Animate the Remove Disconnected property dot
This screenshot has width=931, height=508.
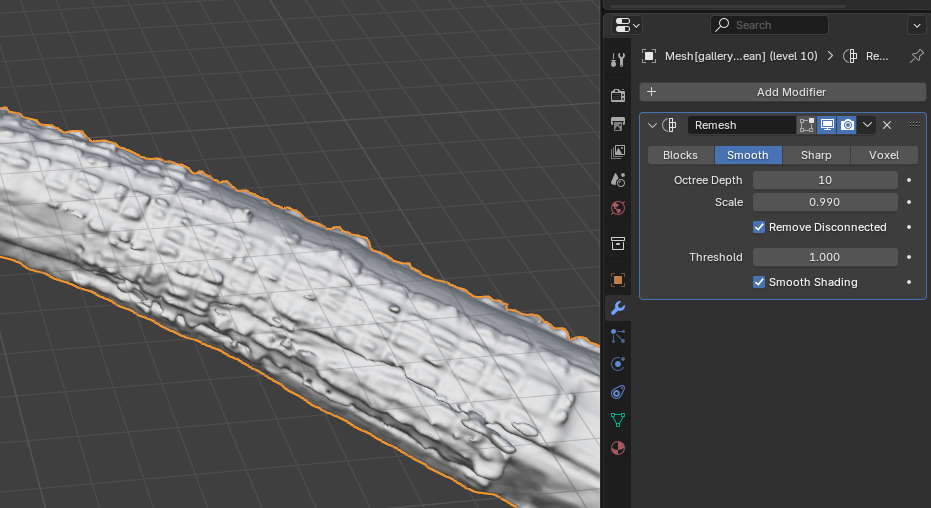click(x=909, y=227)
